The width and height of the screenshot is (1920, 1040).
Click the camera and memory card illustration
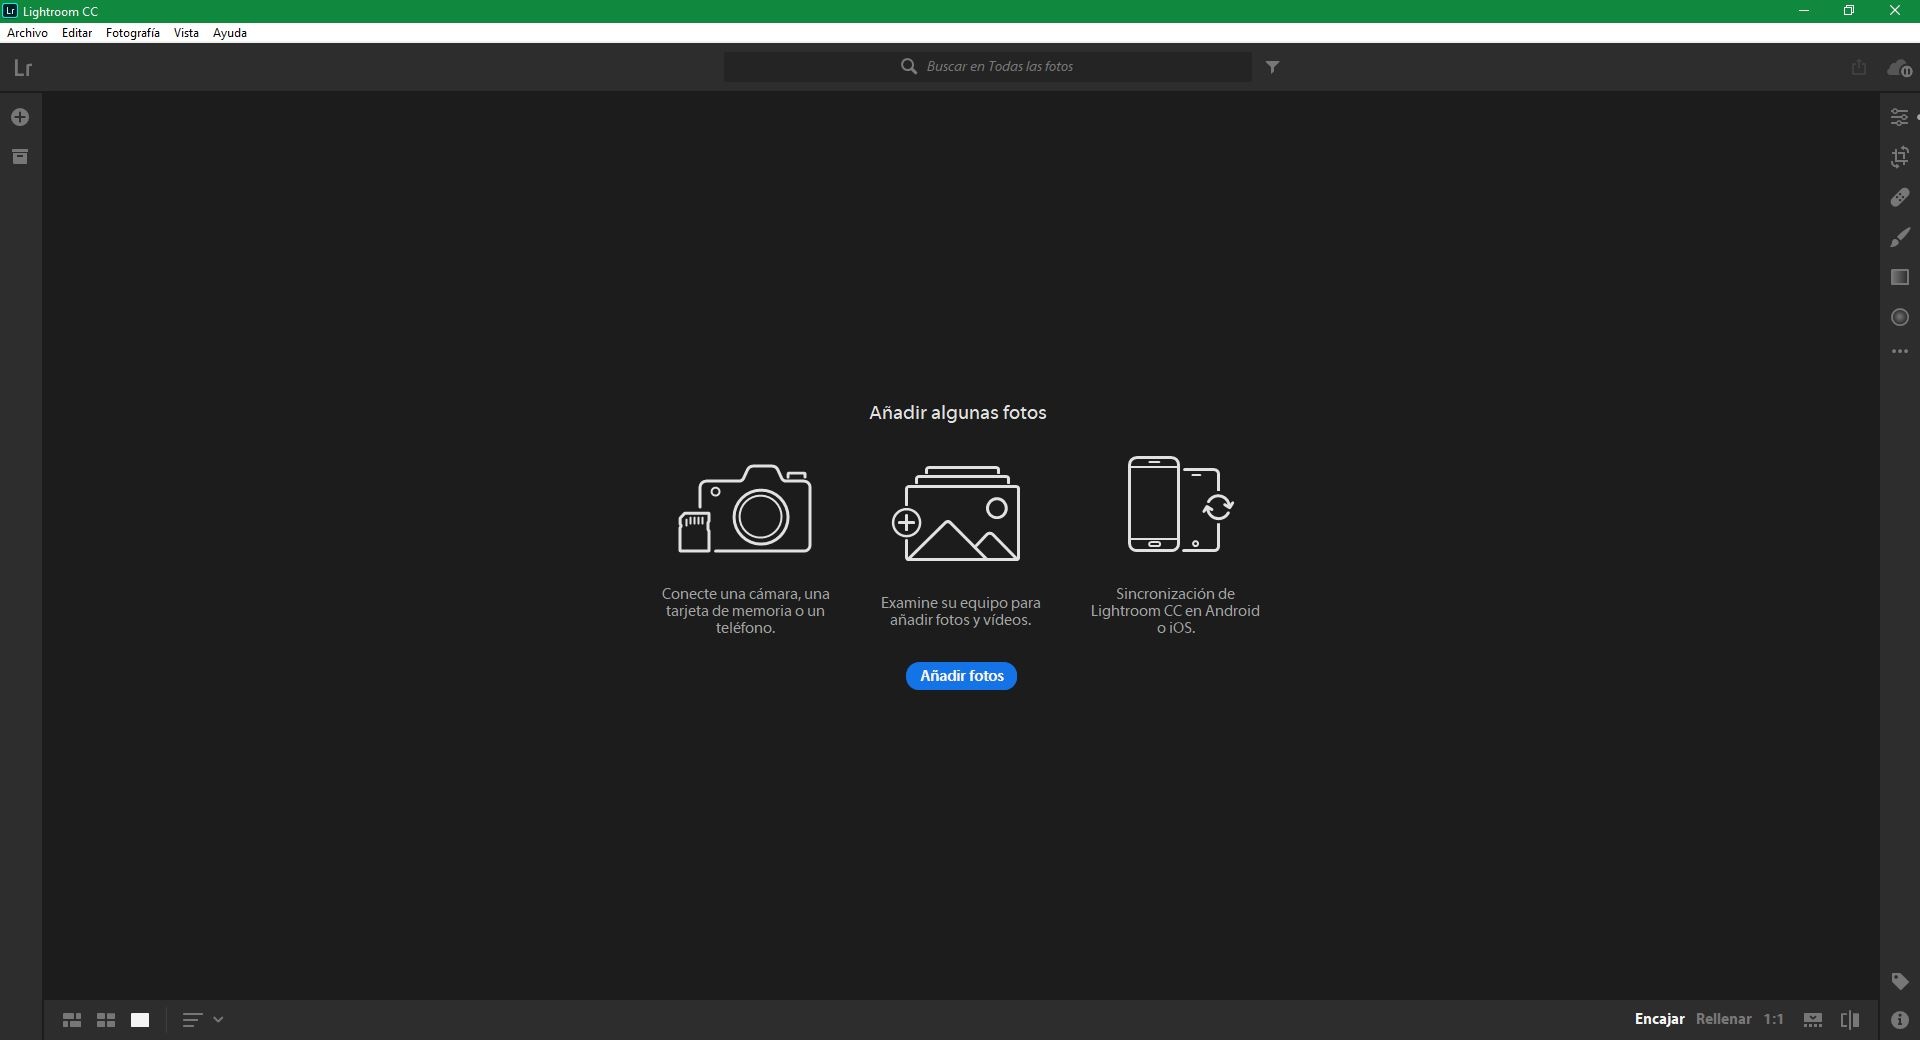745,509
